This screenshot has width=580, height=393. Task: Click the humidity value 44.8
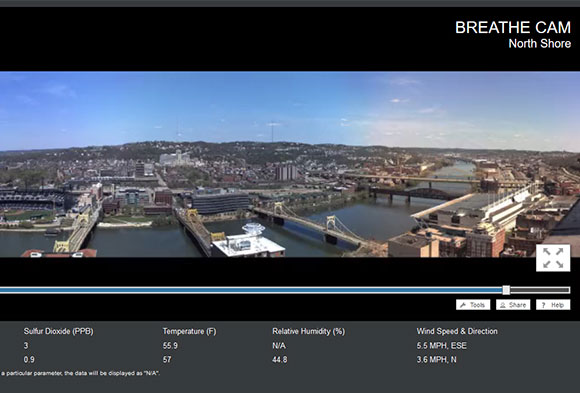[280, 359]
